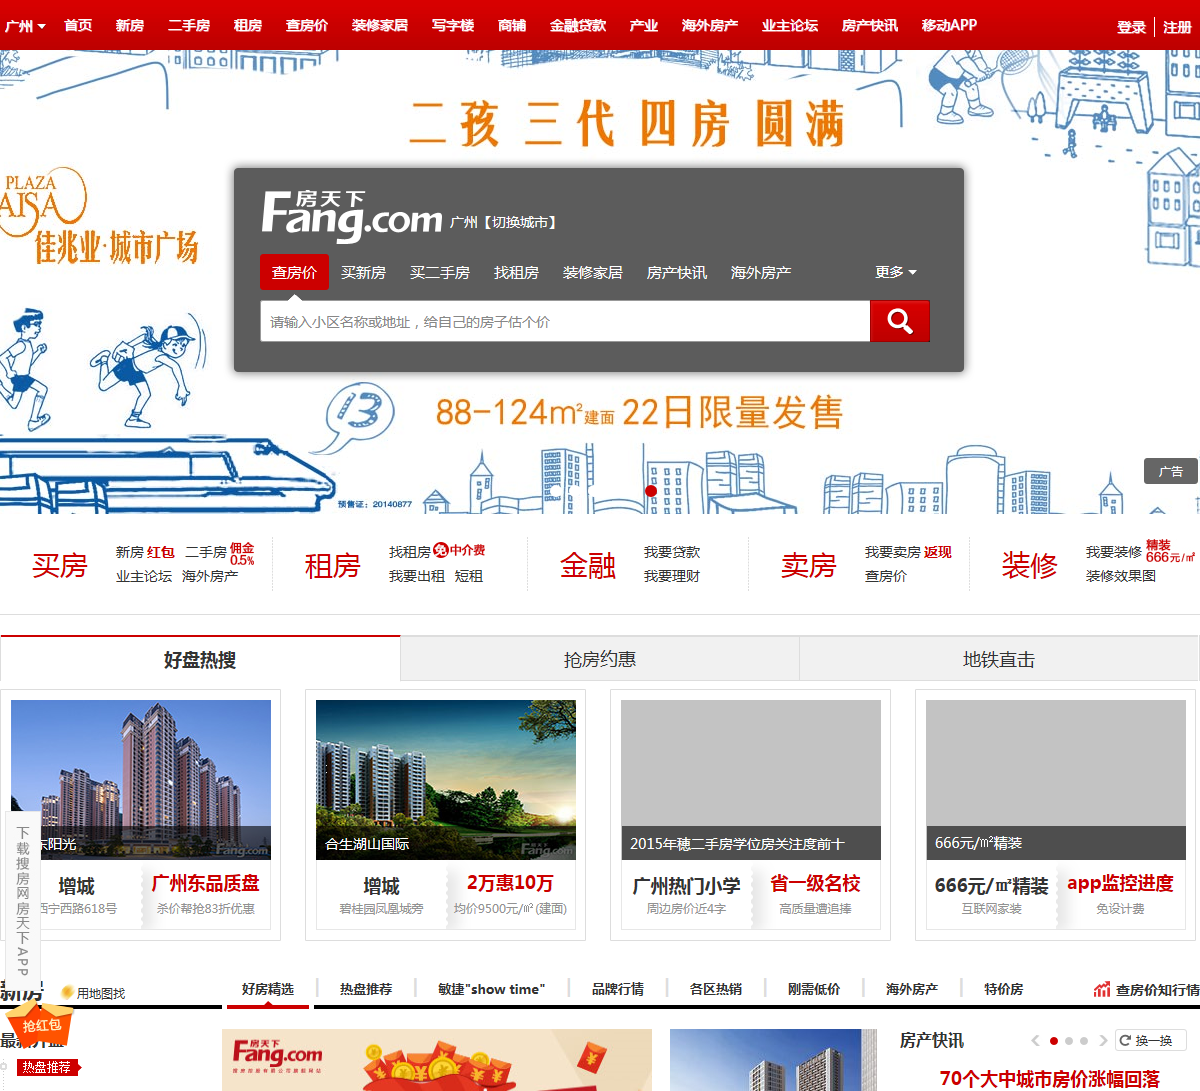The height and width of the screenshot is (1091, 1200).
Task: Click the previous arrow in 房产快讯
Action: click(x=1036, y=1041)
